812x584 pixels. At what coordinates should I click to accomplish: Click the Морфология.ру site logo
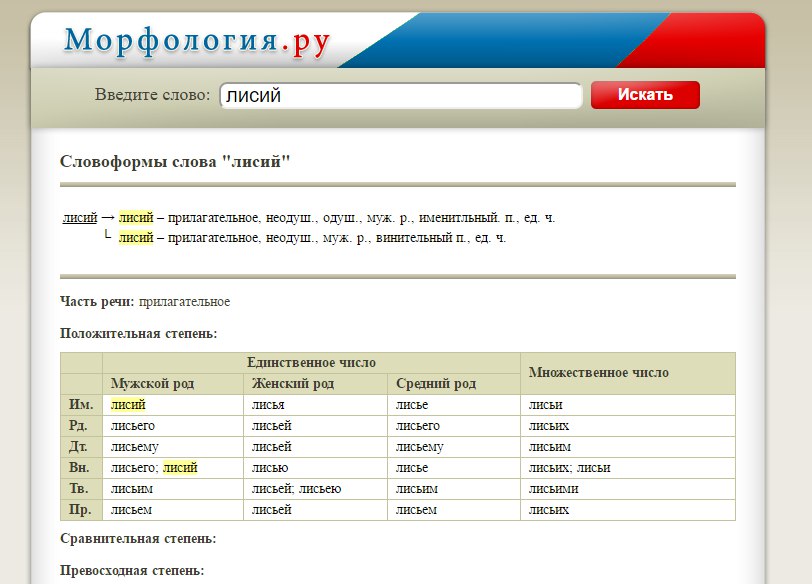coord(198,41)
